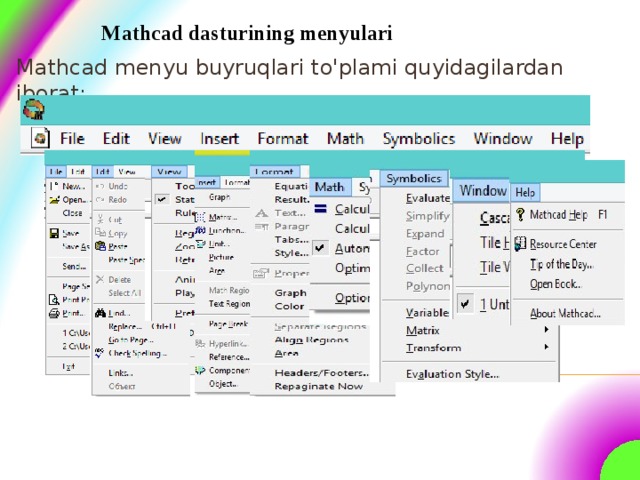
Task: Choose 'Picture' in the Insert menu
Action: tap(221, 257)
